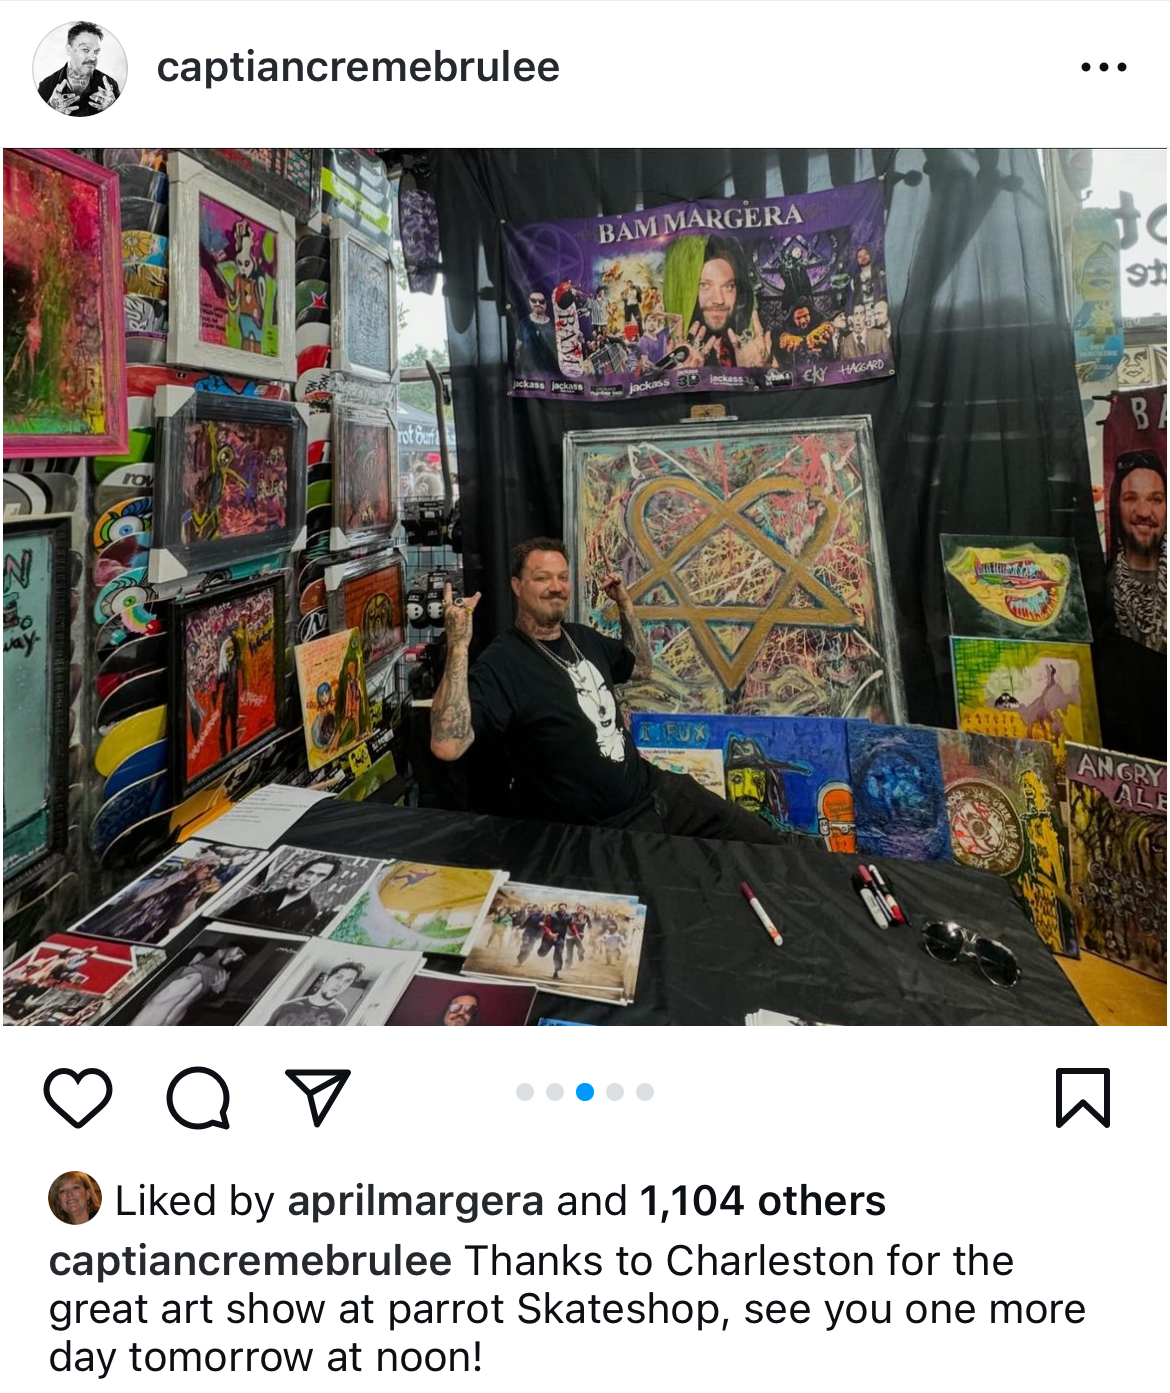Open aprilmargera's profile from liked-by line
This screenshot has height=1393, width=1170.
[x=416, y=1201]
